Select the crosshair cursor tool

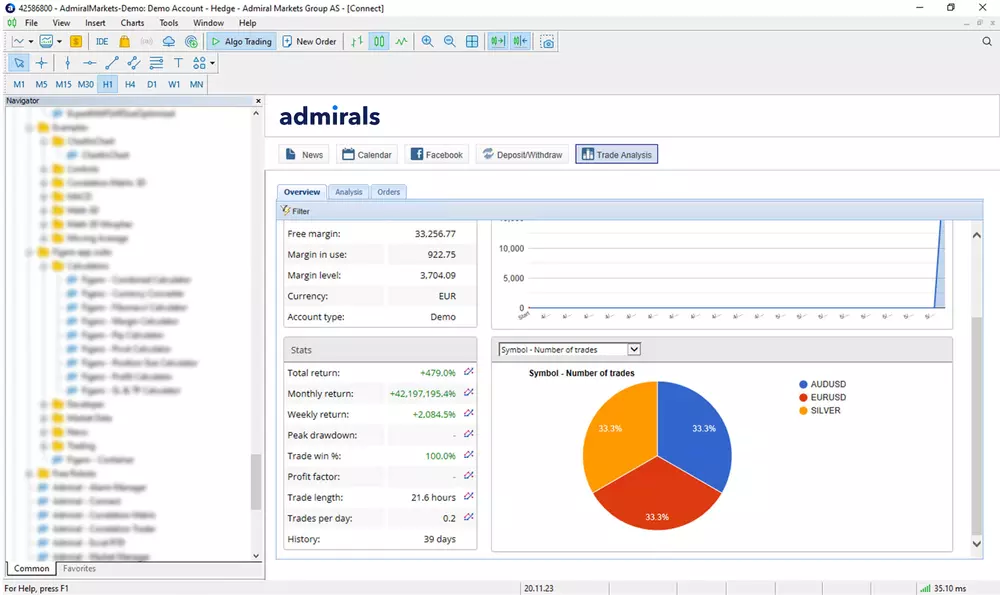coord(42,63)
